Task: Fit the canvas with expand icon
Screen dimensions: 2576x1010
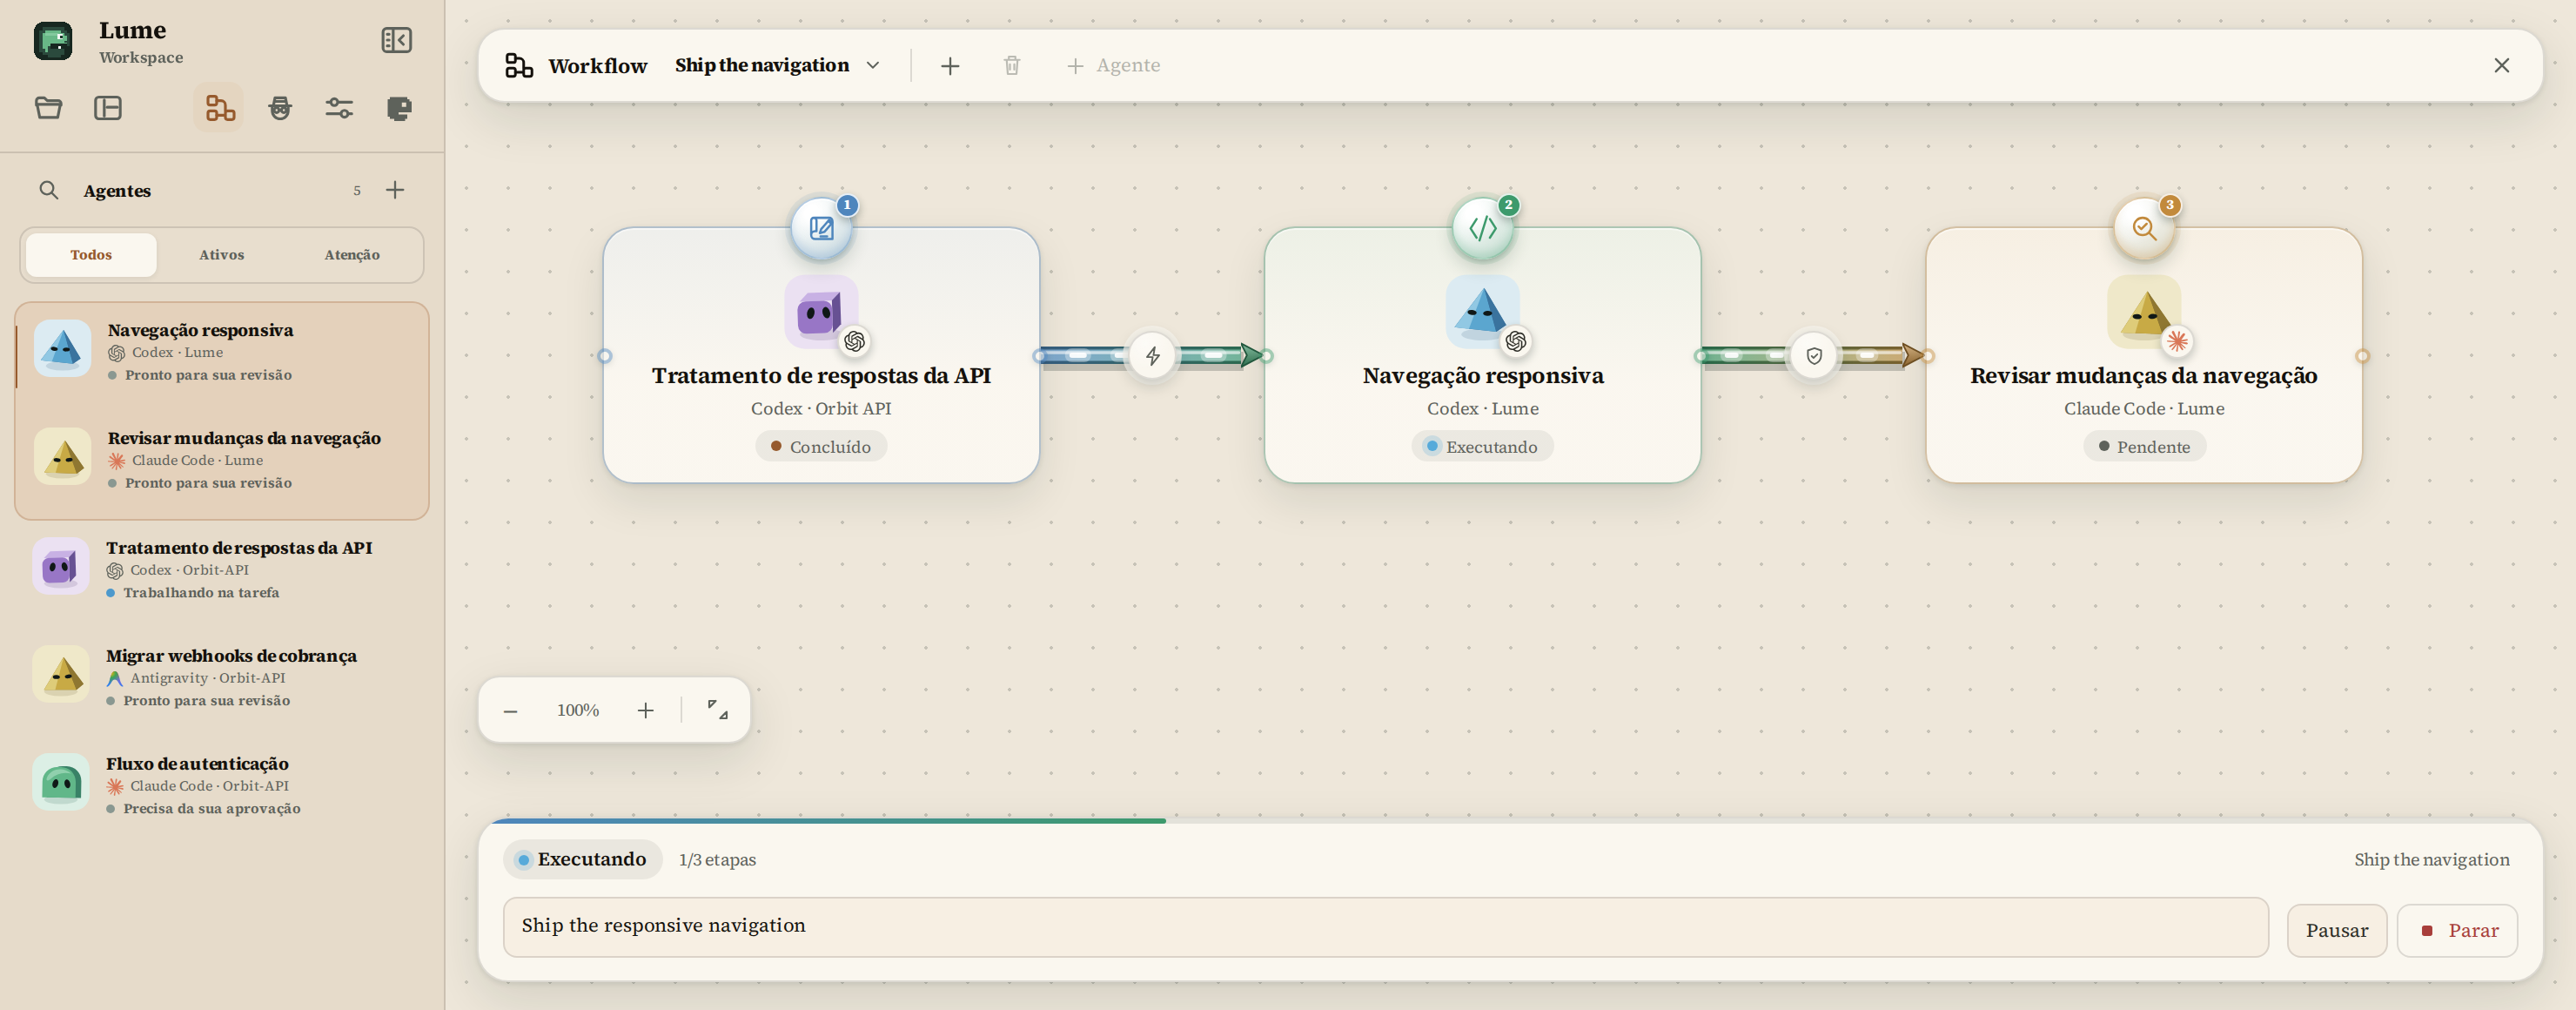Action: tap(717, 711)
